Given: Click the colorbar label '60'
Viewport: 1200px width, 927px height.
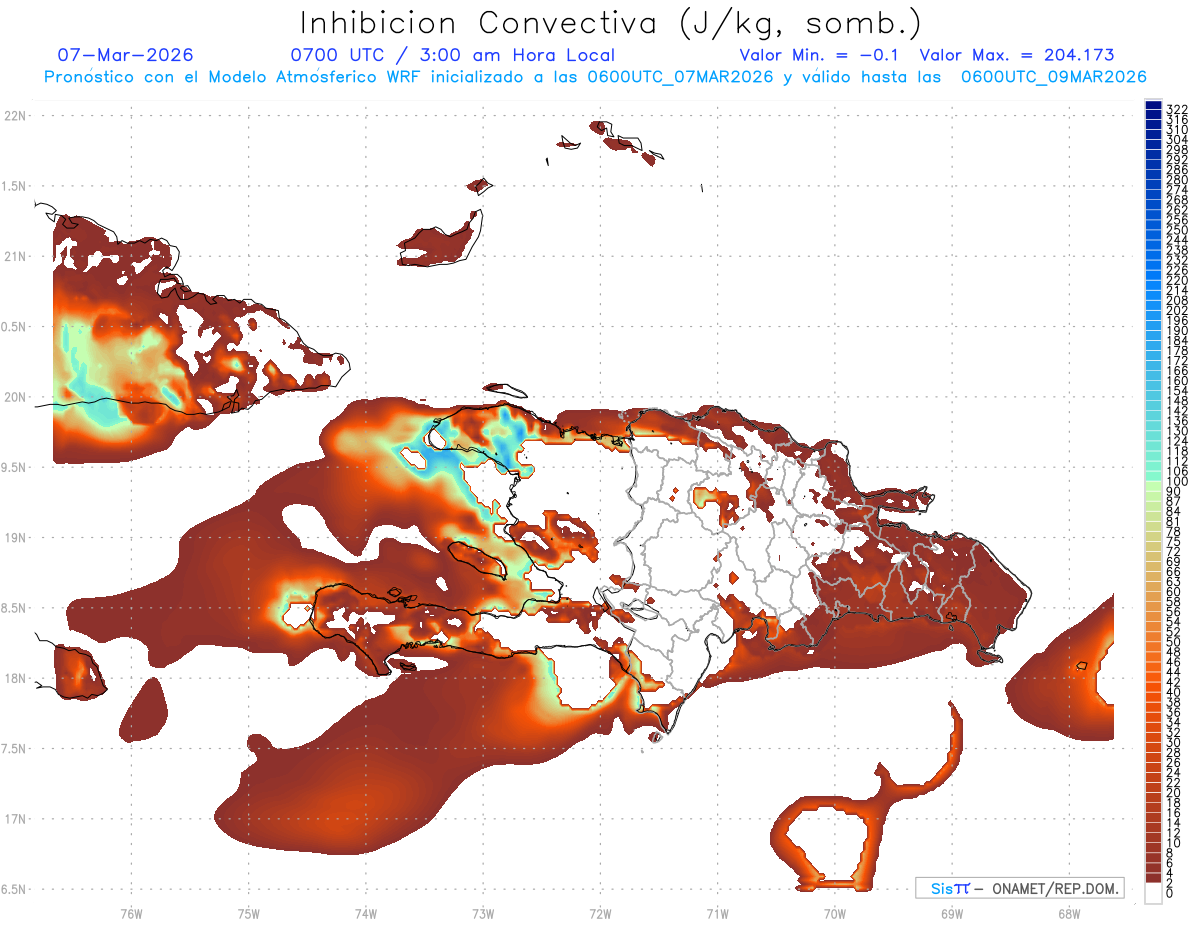Looking at the screenshot, I should [1174, 590].
